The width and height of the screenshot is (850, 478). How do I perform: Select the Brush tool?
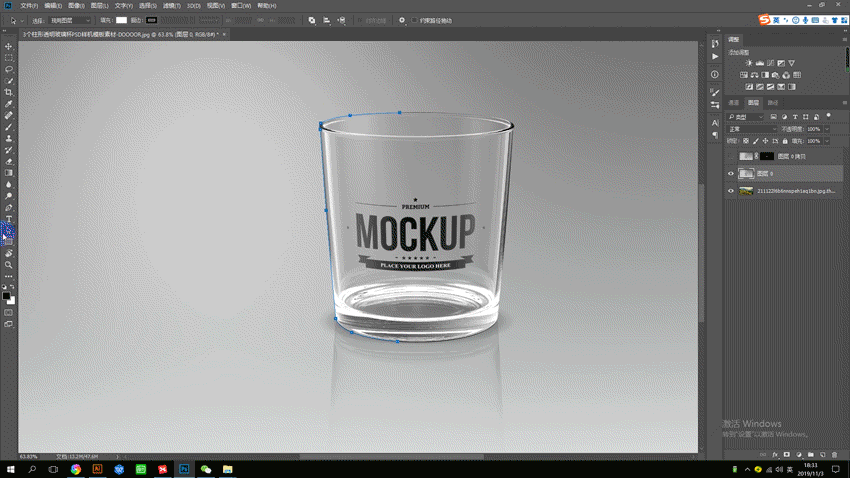(x=9, y=127)
